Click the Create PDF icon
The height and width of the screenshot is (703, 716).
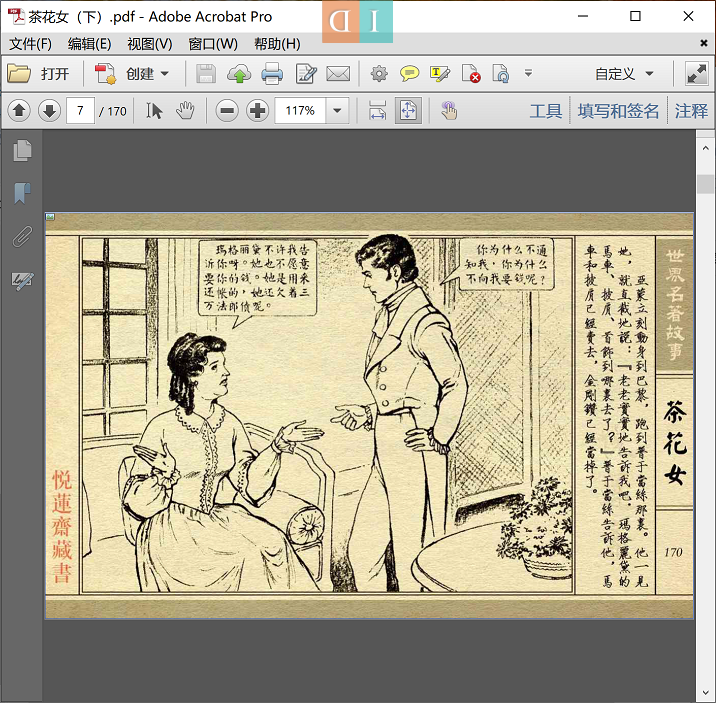click(105, 73)
